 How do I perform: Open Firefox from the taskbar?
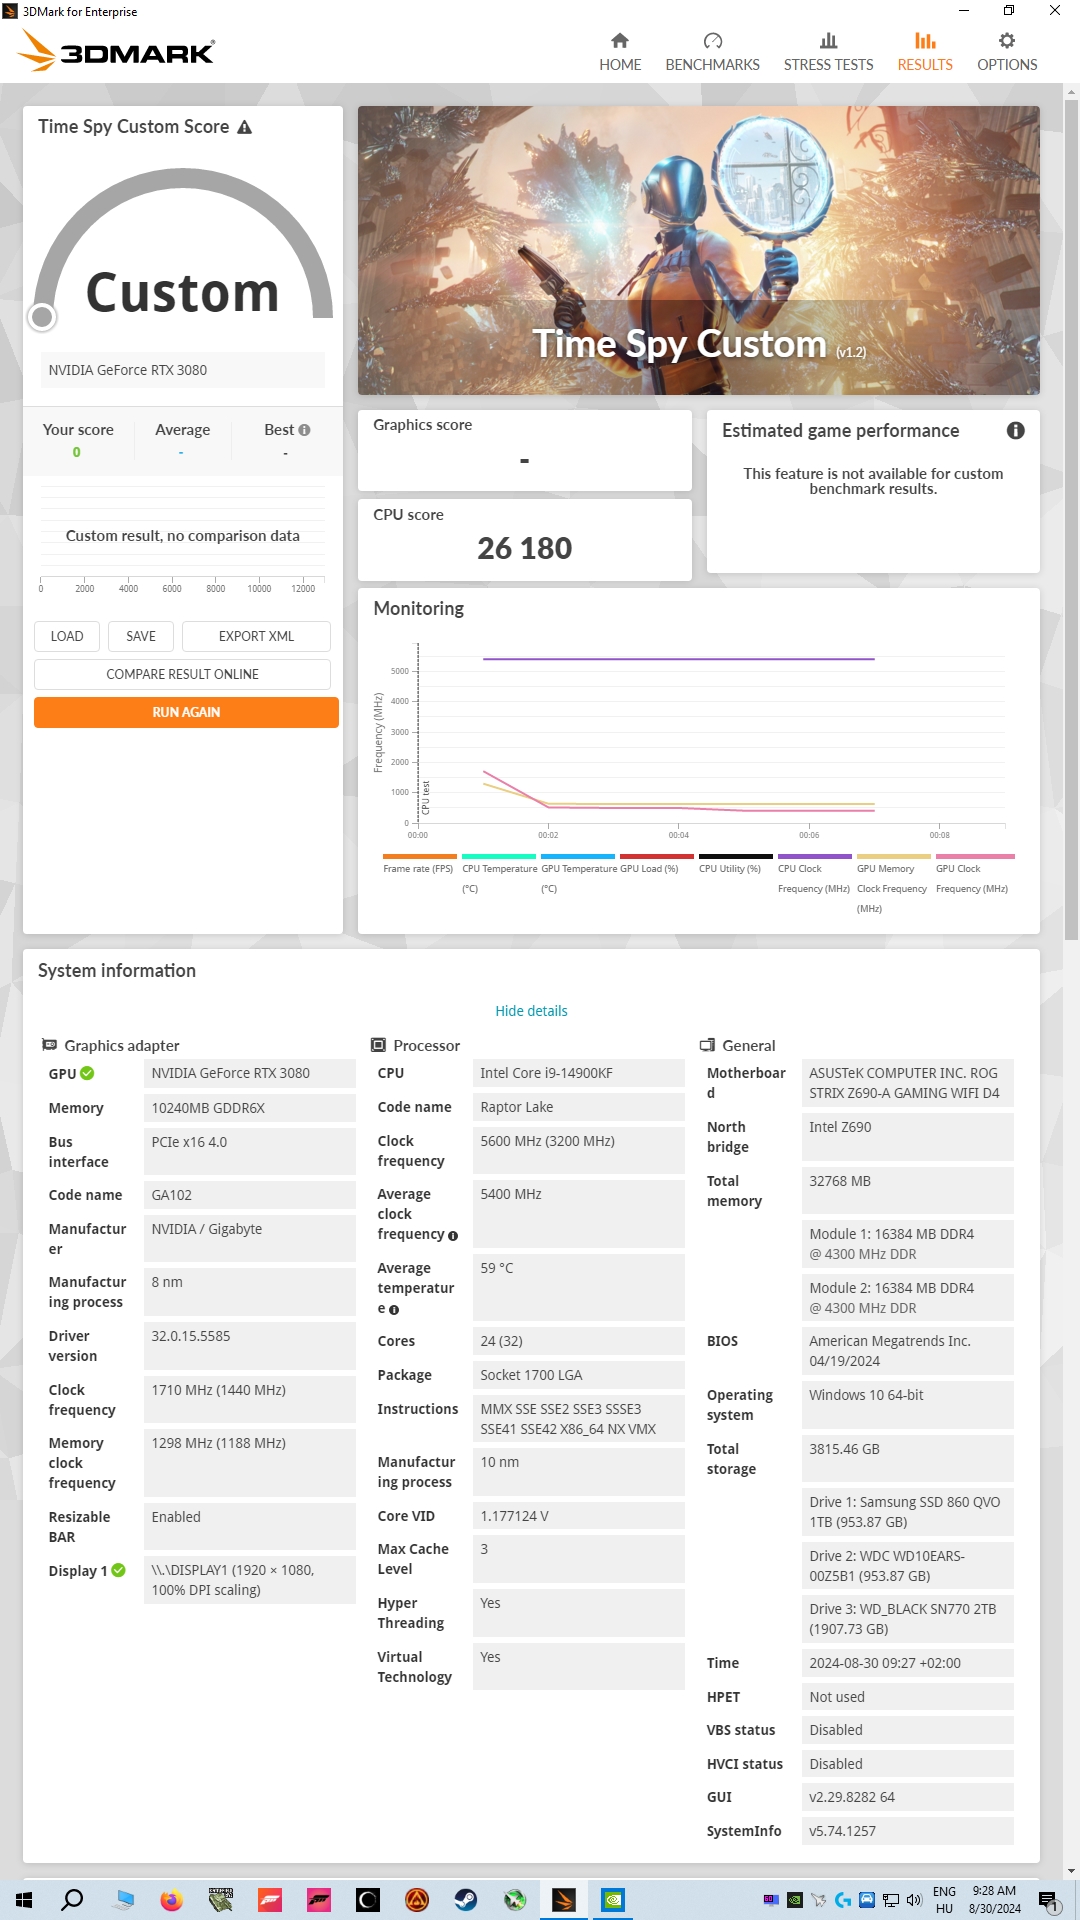(171, 1900)
